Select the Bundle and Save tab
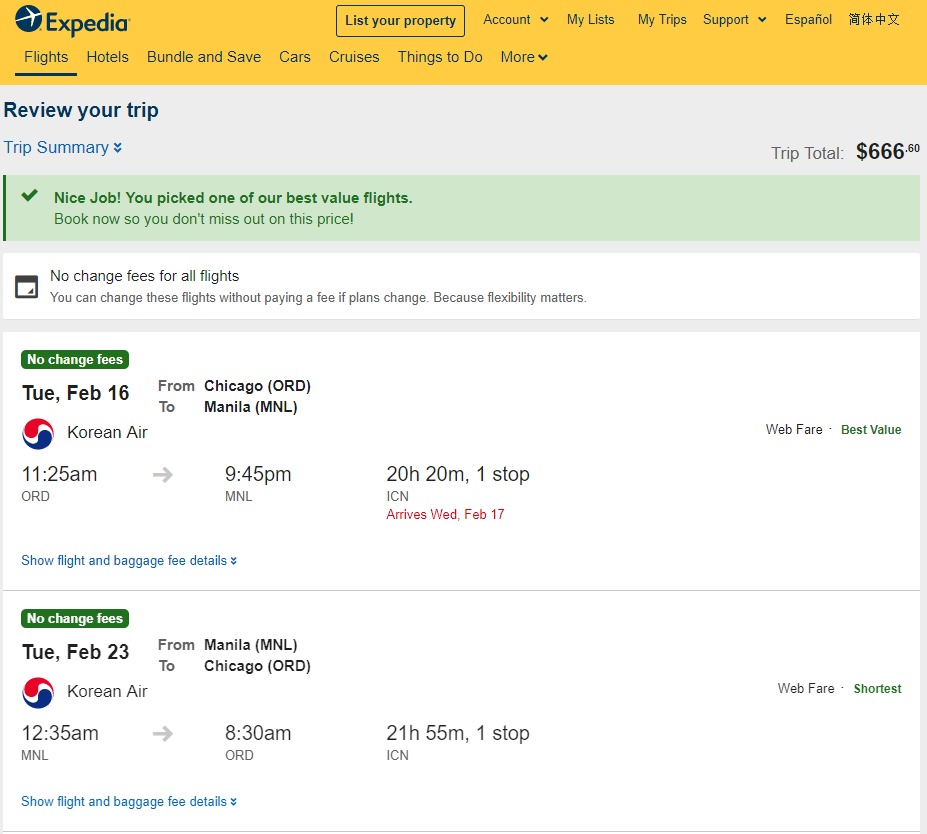Viewport: 927px width, 834px height. pos(204,57)
